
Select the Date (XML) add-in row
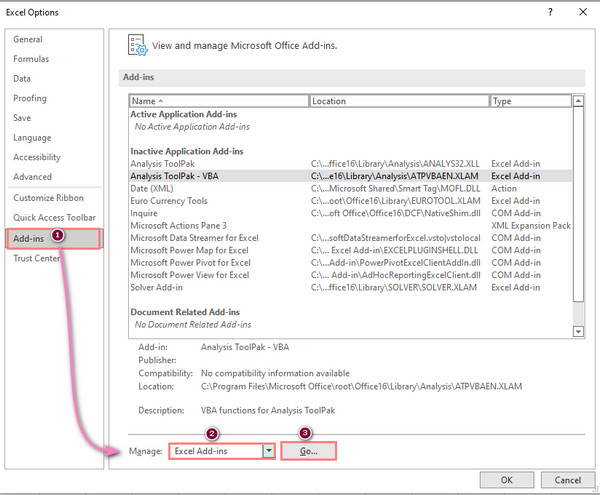(351, 189)
